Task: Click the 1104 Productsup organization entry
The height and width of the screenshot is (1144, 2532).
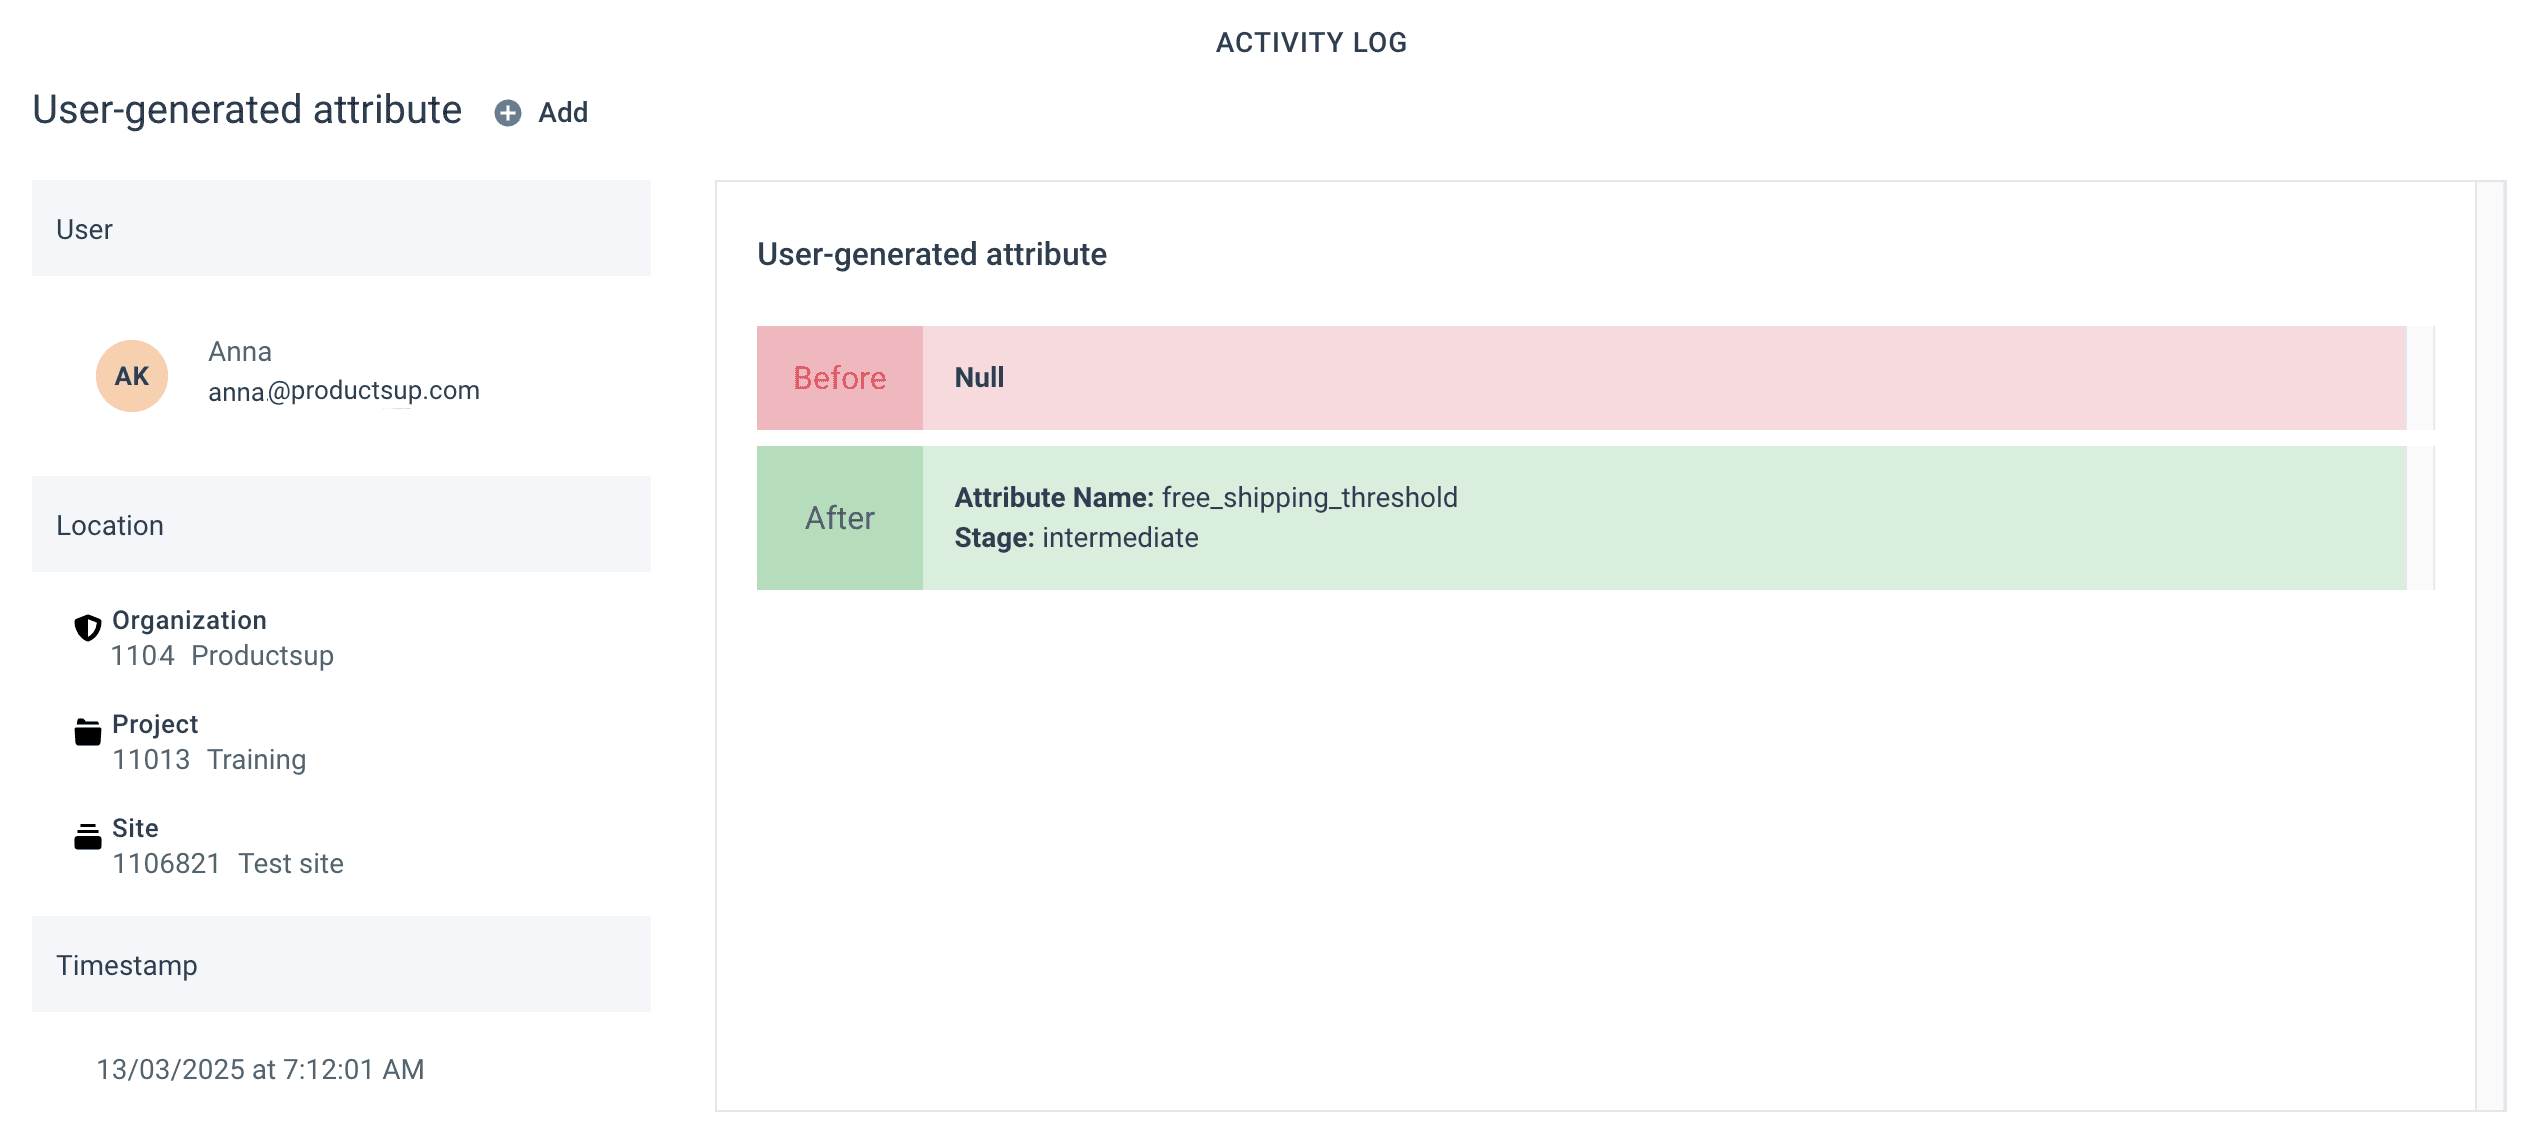Action: pyautogui.click(x=222, y=656)
